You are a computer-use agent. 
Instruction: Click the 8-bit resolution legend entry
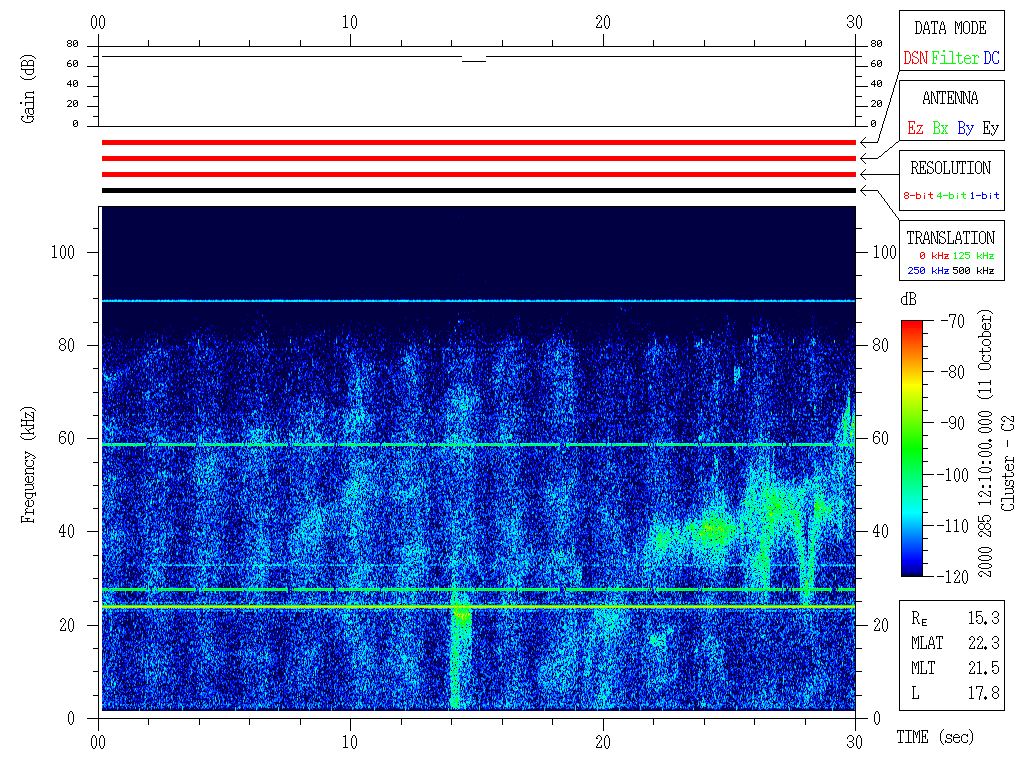[x=919, y=196]
